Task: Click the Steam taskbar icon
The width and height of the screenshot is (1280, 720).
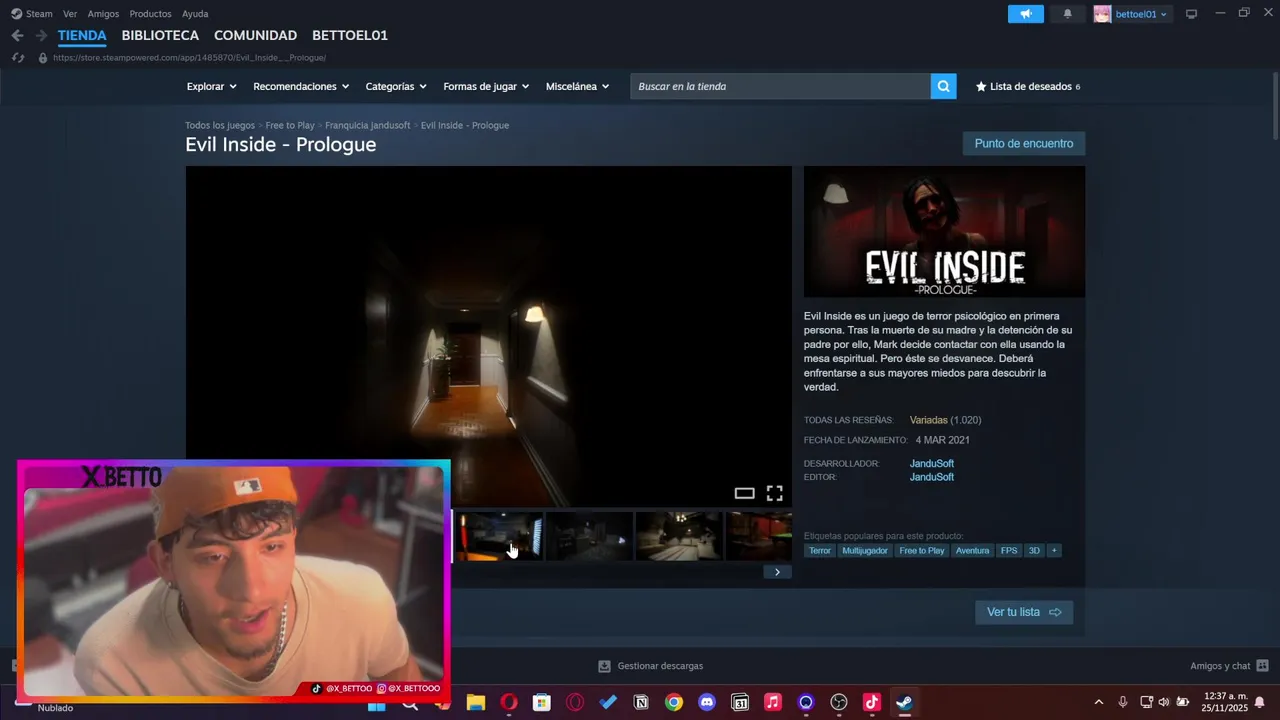Action: (904, 703)
